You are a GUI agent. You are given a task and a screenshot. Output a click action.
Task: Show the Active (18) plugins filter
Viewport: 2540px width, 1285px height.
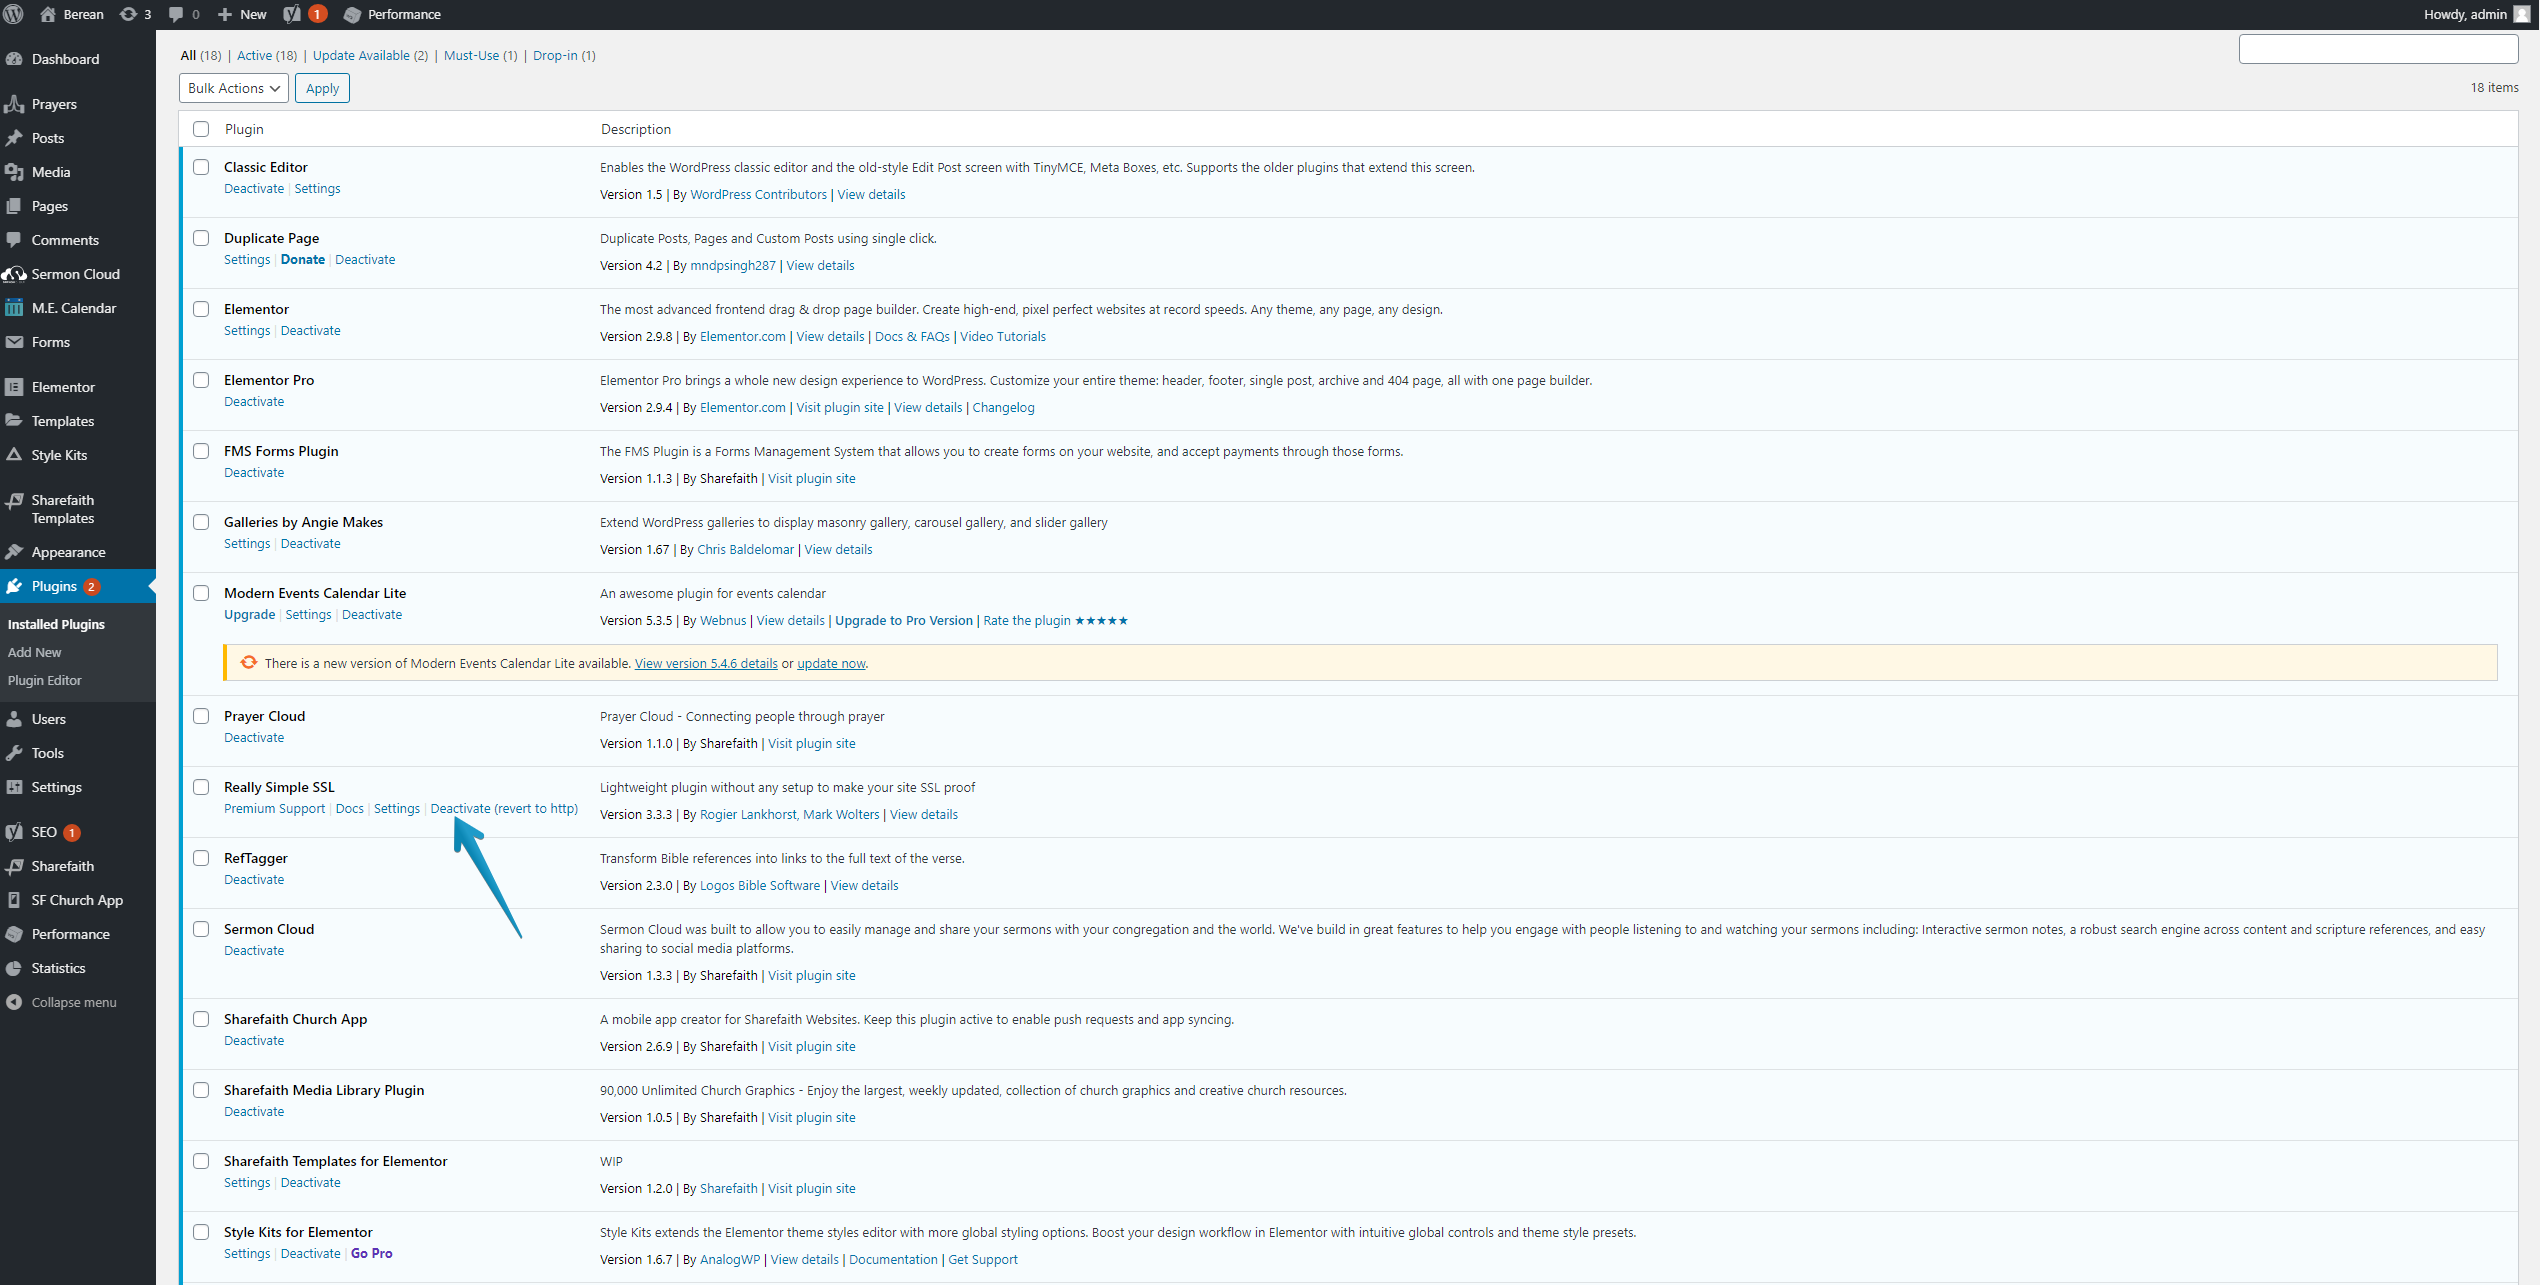267,56
